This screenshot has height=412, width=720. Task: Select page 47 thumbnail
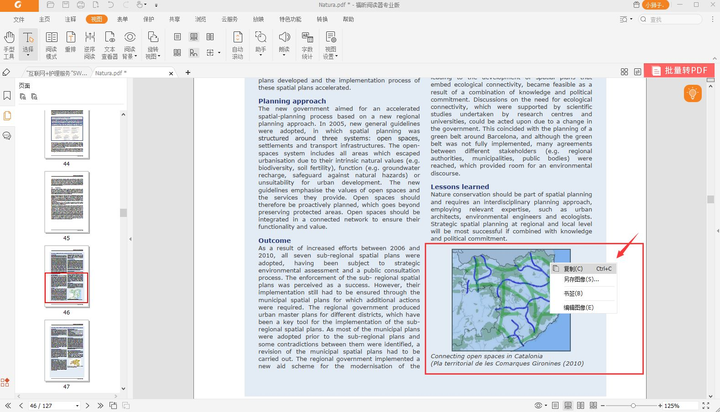click(x=67, y=351)
